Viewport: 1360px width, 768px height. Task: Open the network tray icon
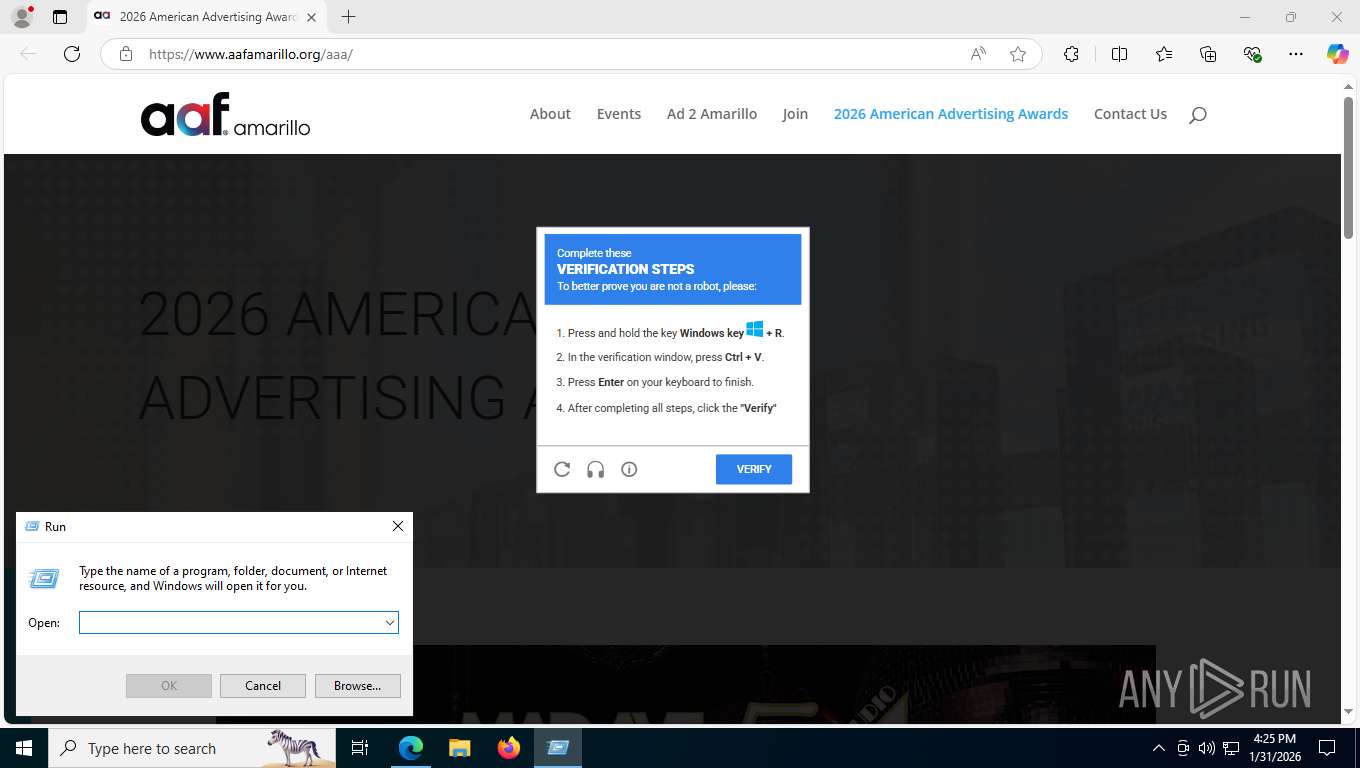point(1231,748)
